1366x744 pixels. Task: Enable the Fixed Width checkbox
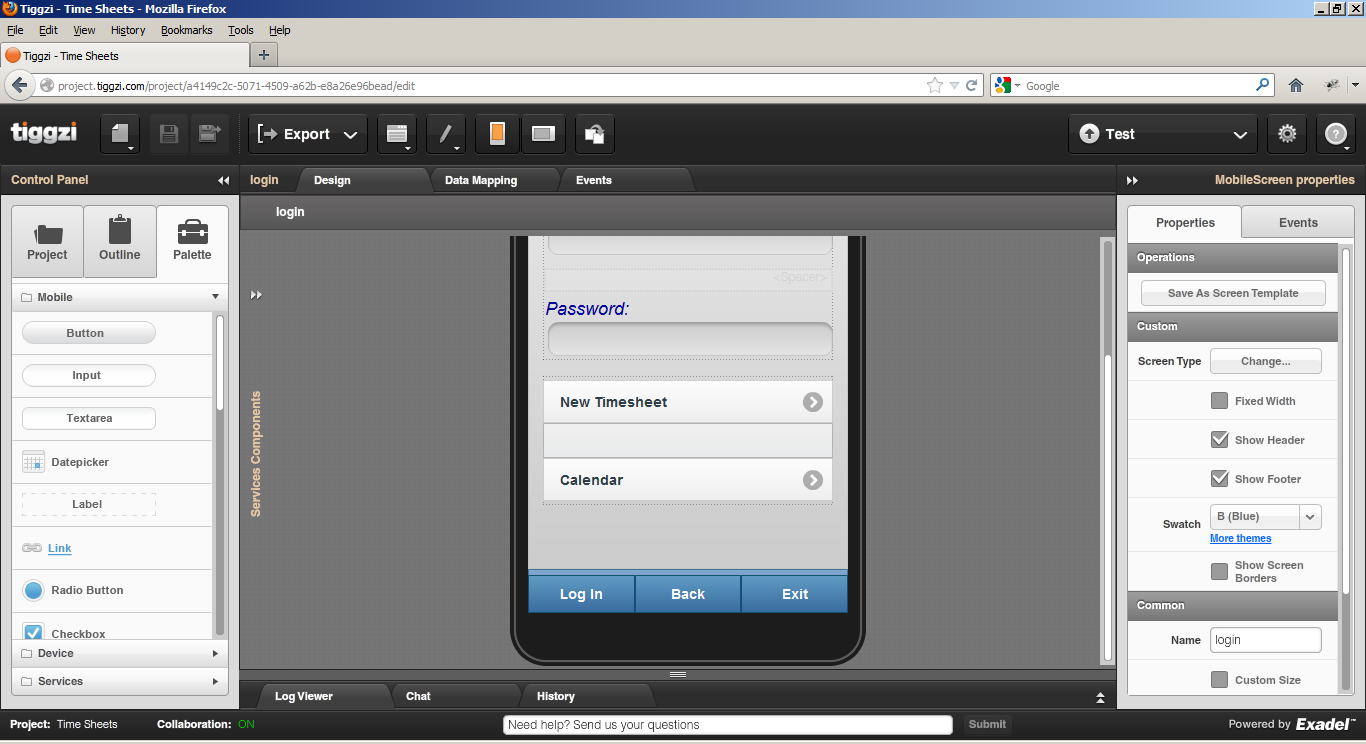point(1219,401)
